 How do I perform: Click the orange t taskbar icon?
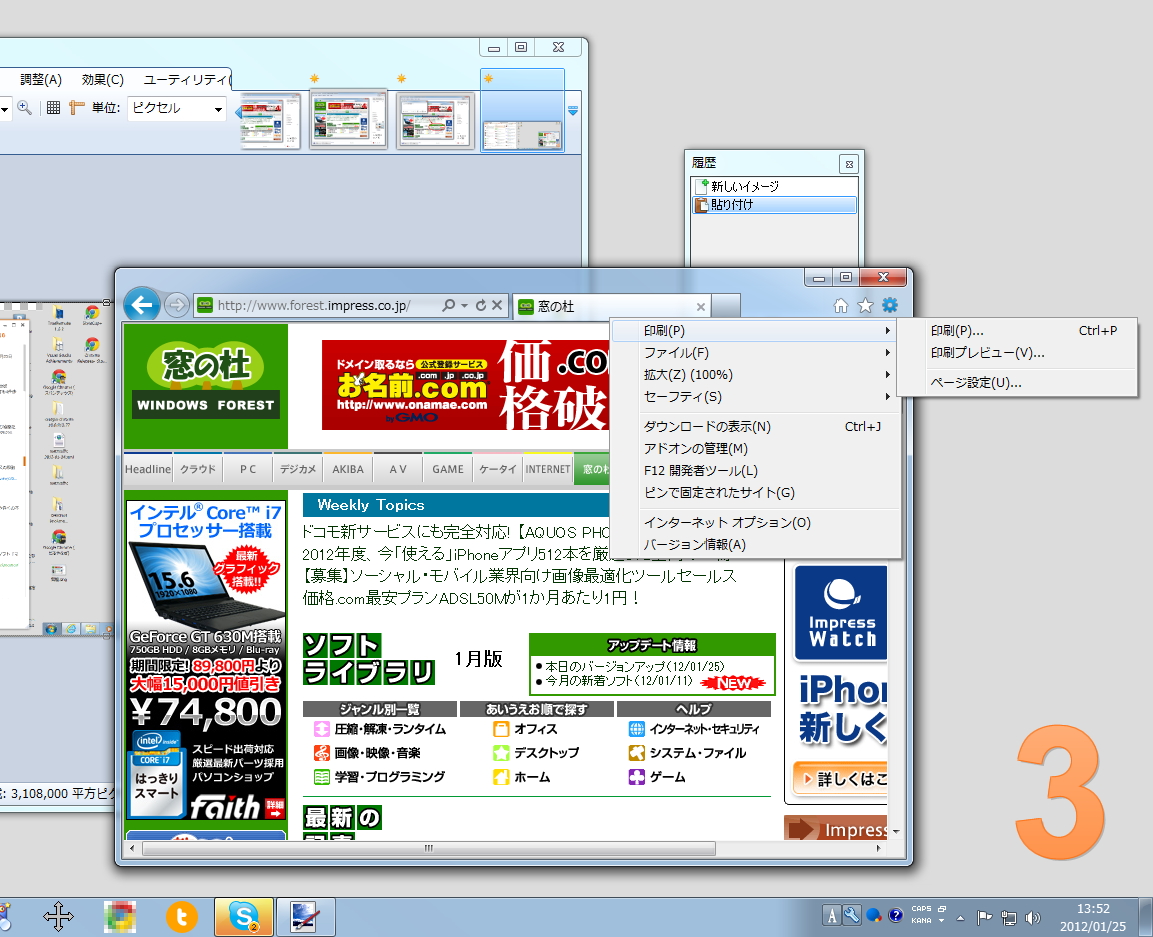pyautogui.click(x=182, y=917)
